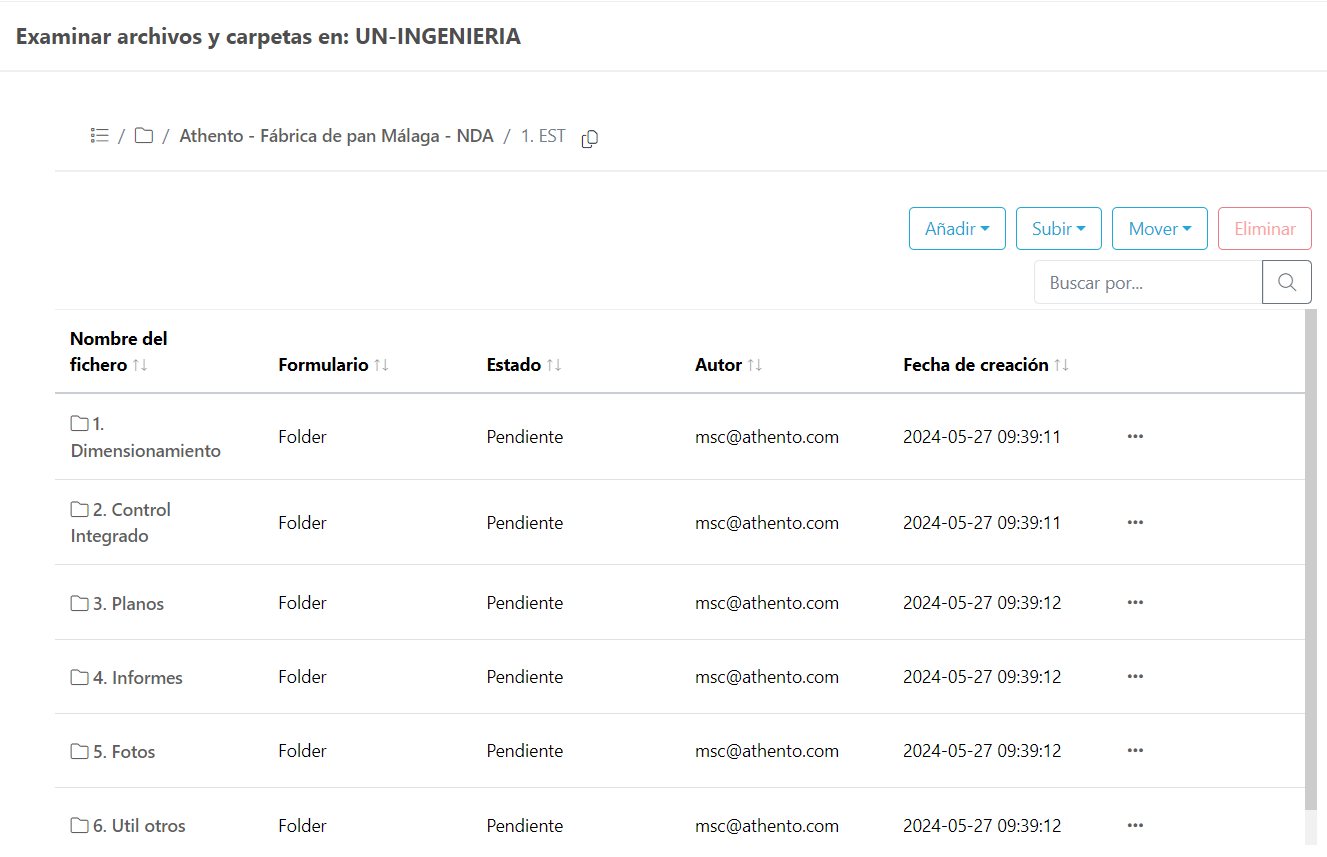Open three-dots menu for 3. Planos
The height and width of the screenshot is (857, 1327).
click(1135, 603)
